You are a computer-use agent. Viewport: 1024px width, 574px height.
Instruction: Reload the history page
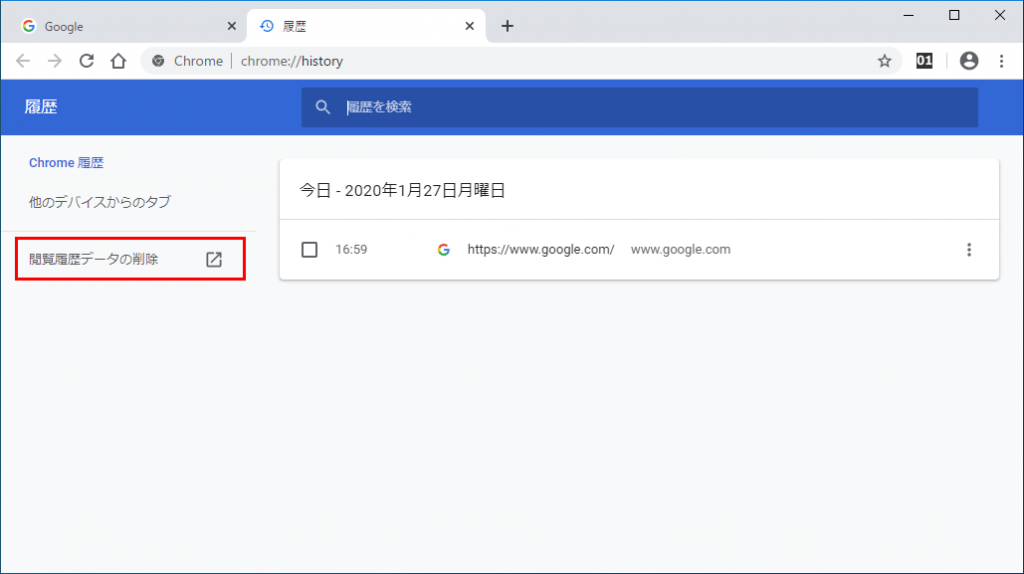86,61
